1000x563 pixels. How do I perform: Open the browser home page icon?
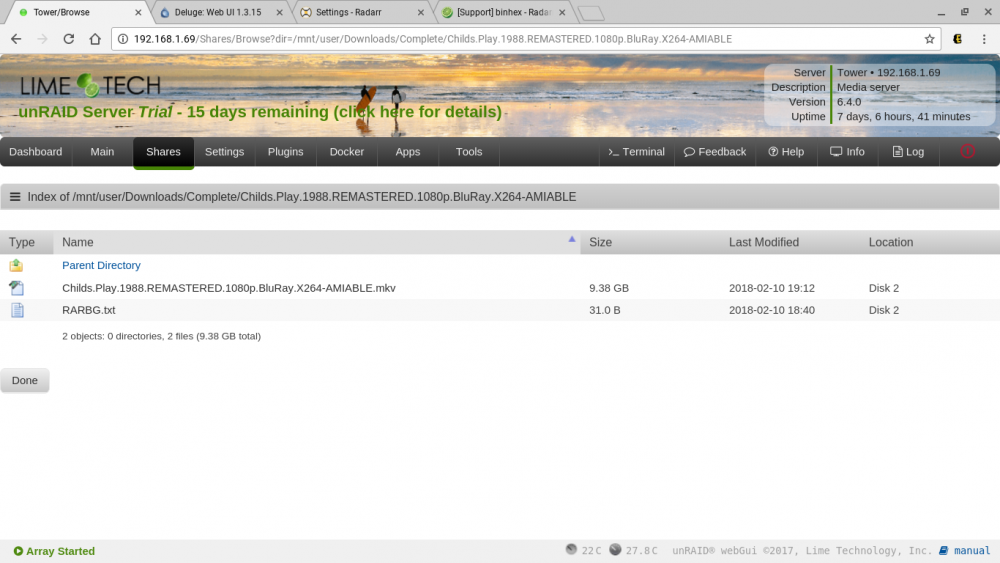click(x=95, y=39)
